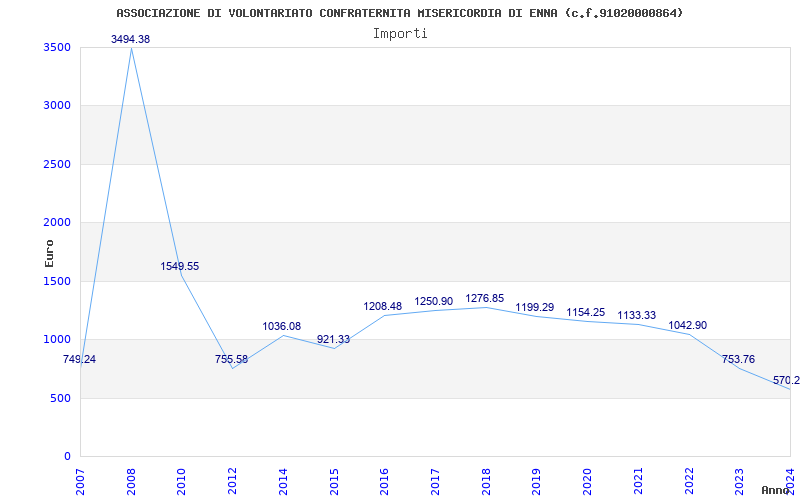Screen dimensions: 800x500
Task: Click the x-axis year label 2007
Action: click(80, 482)
